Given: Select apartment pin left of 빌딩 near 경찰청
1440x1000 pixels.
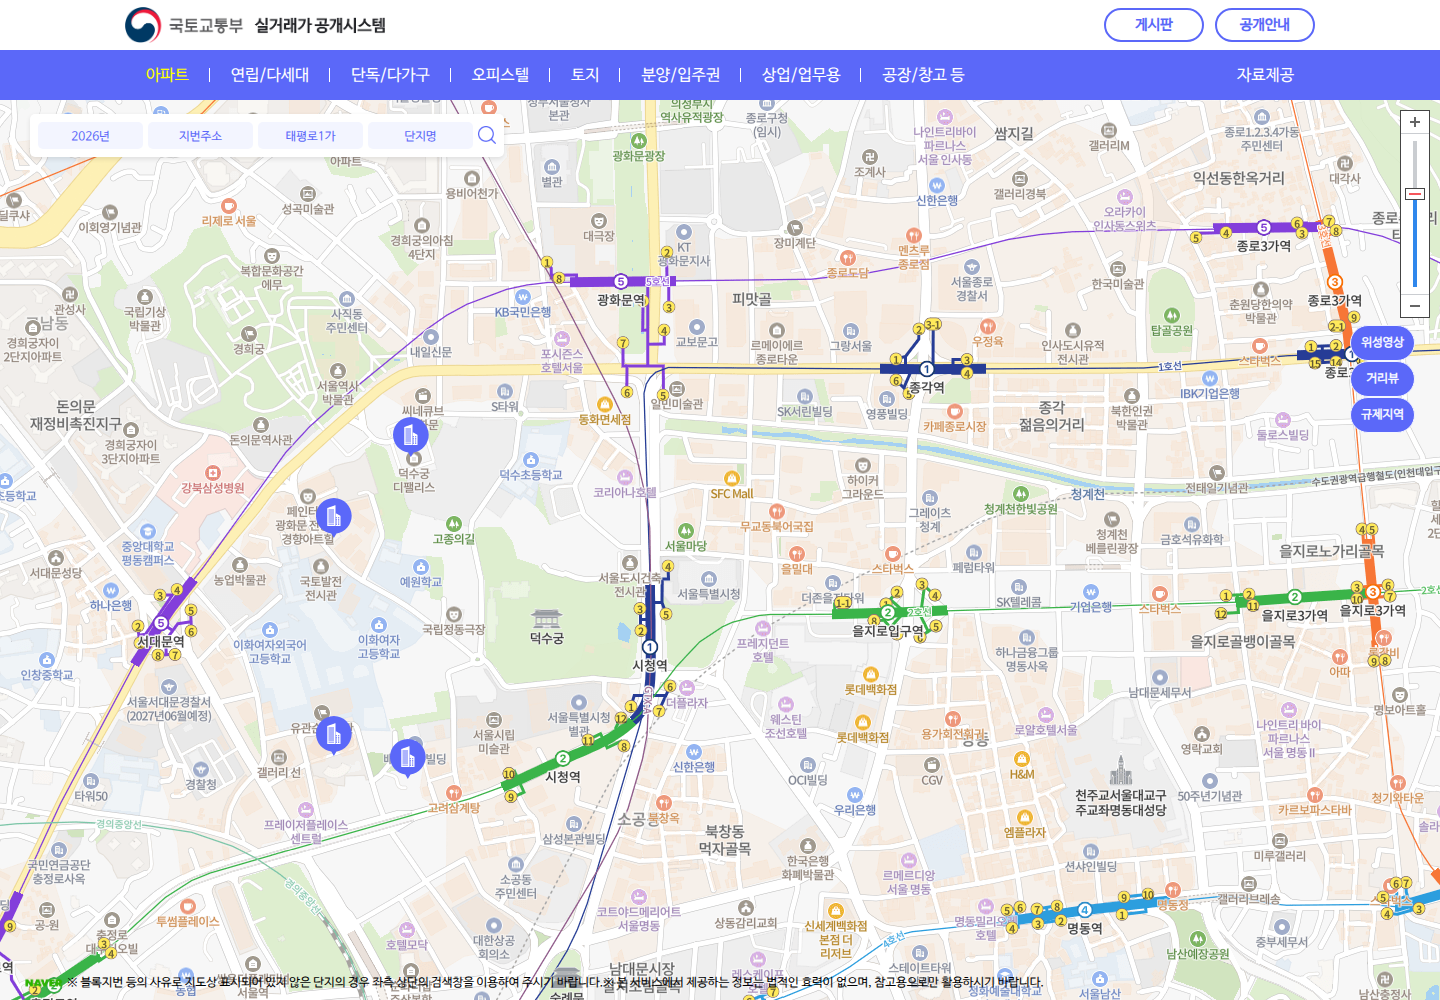Looking at the screenshot, I should pyautogui.click(x=407, y=759).
